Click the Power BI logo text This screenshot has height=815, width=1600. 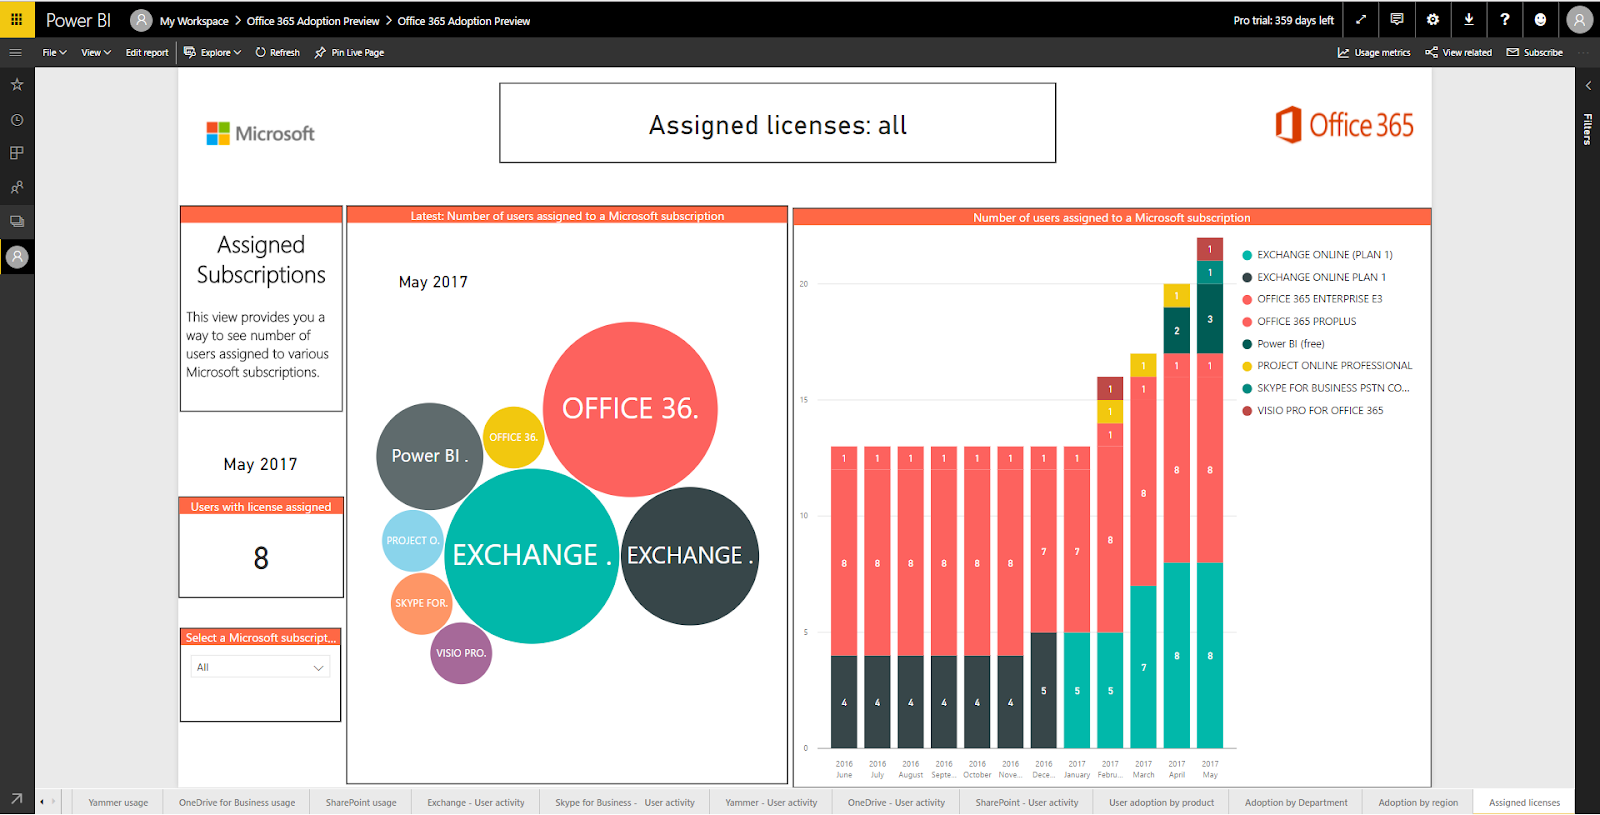click(x=79, y=20)
